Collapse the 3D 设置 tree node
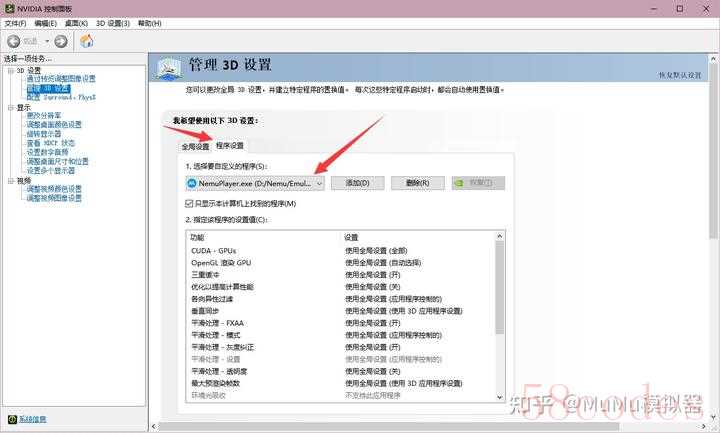The image size is (720, 433). pyautogui.click(x=11, y=70)
